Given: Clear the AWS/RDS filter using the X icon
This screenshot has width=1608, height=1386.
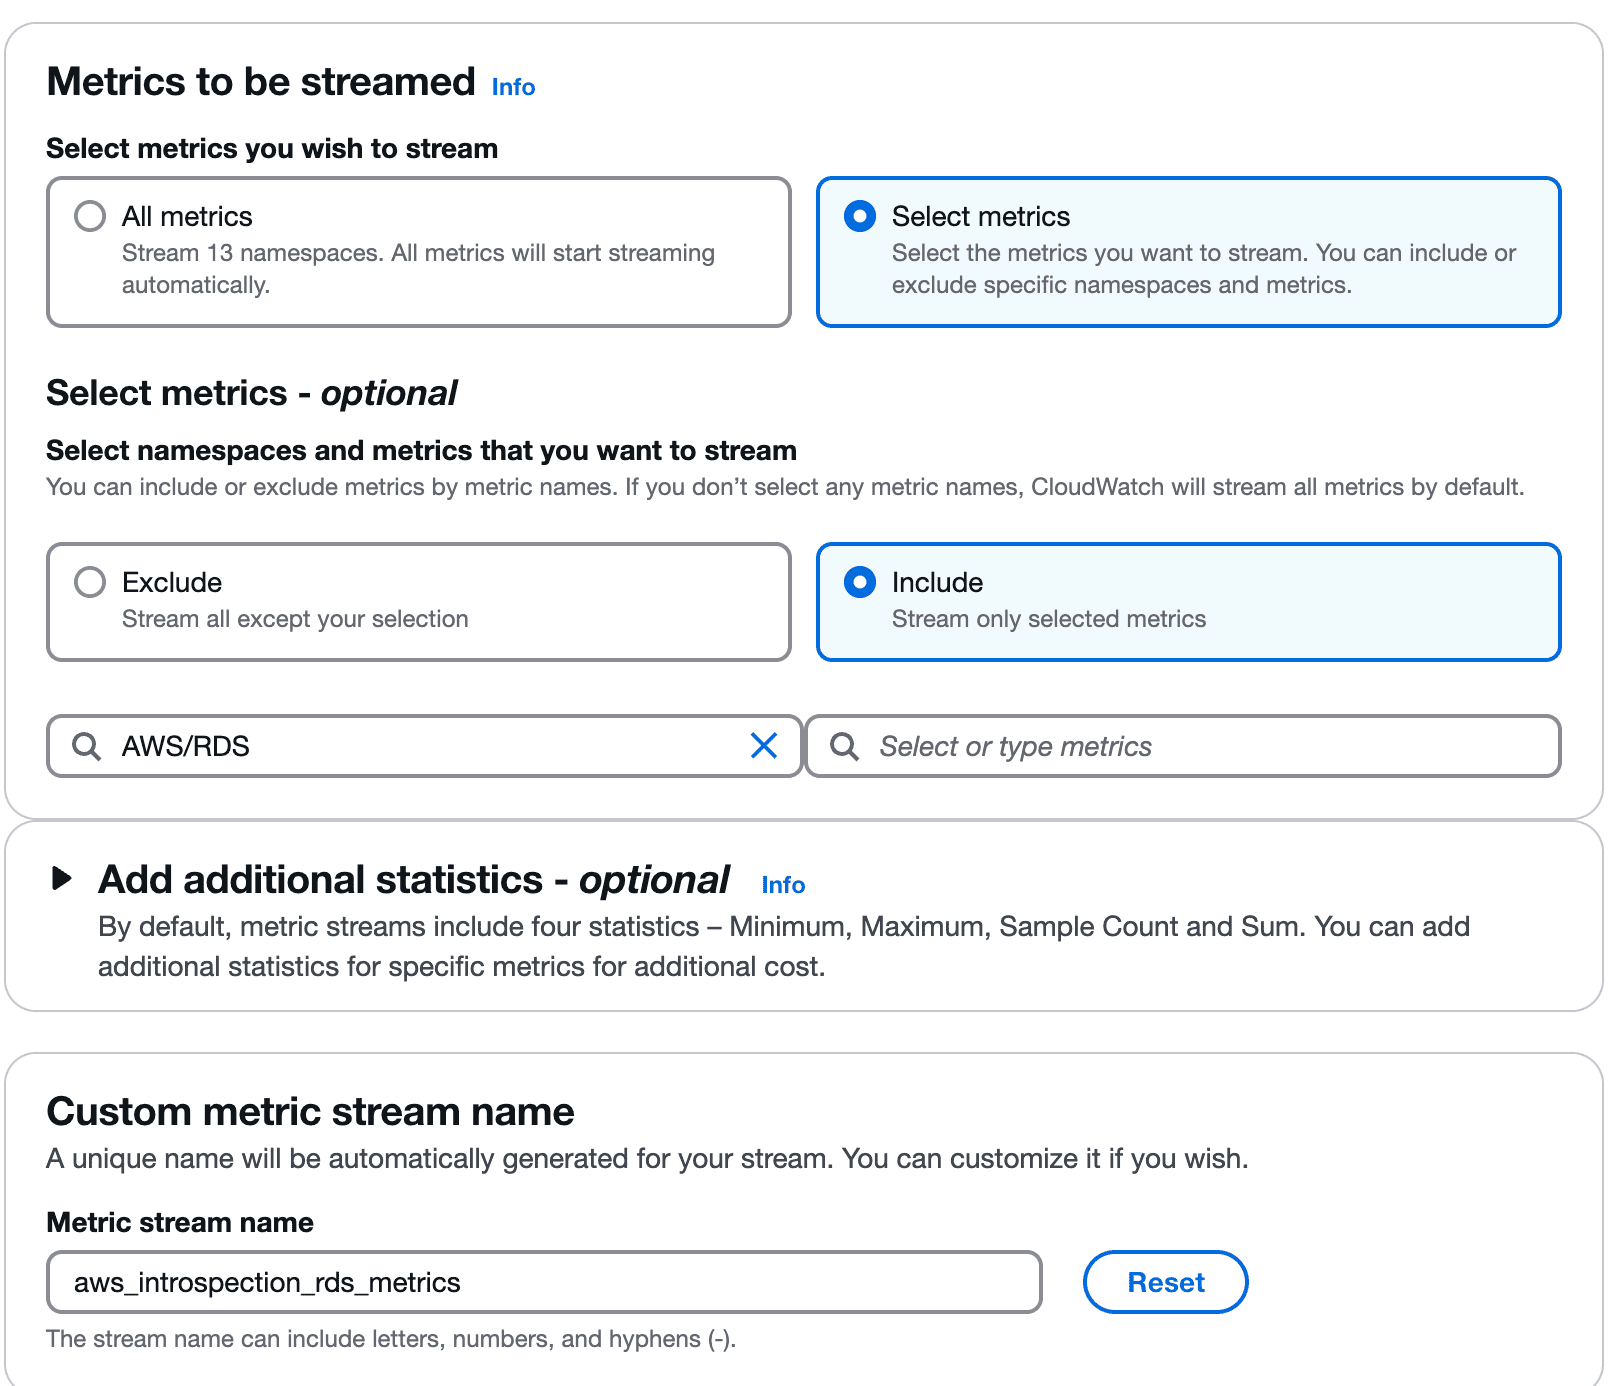Looking at the screenshot, I should tap(765, 746).
